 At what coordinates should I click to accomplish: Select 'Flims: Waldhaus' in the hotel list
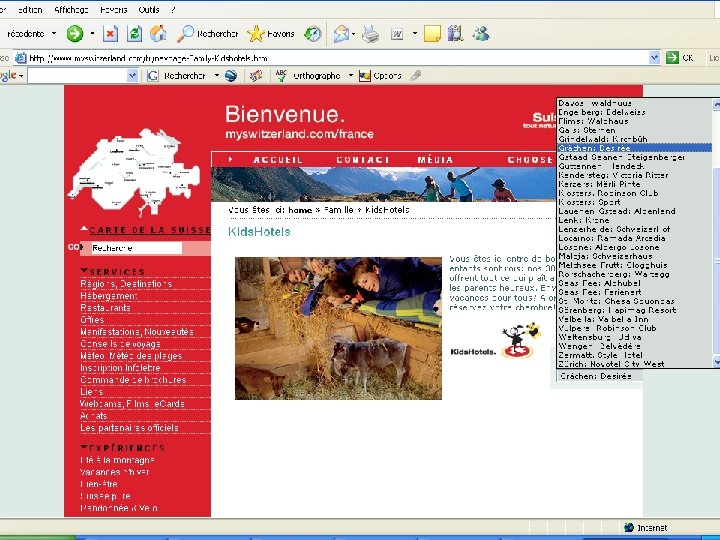634,121
